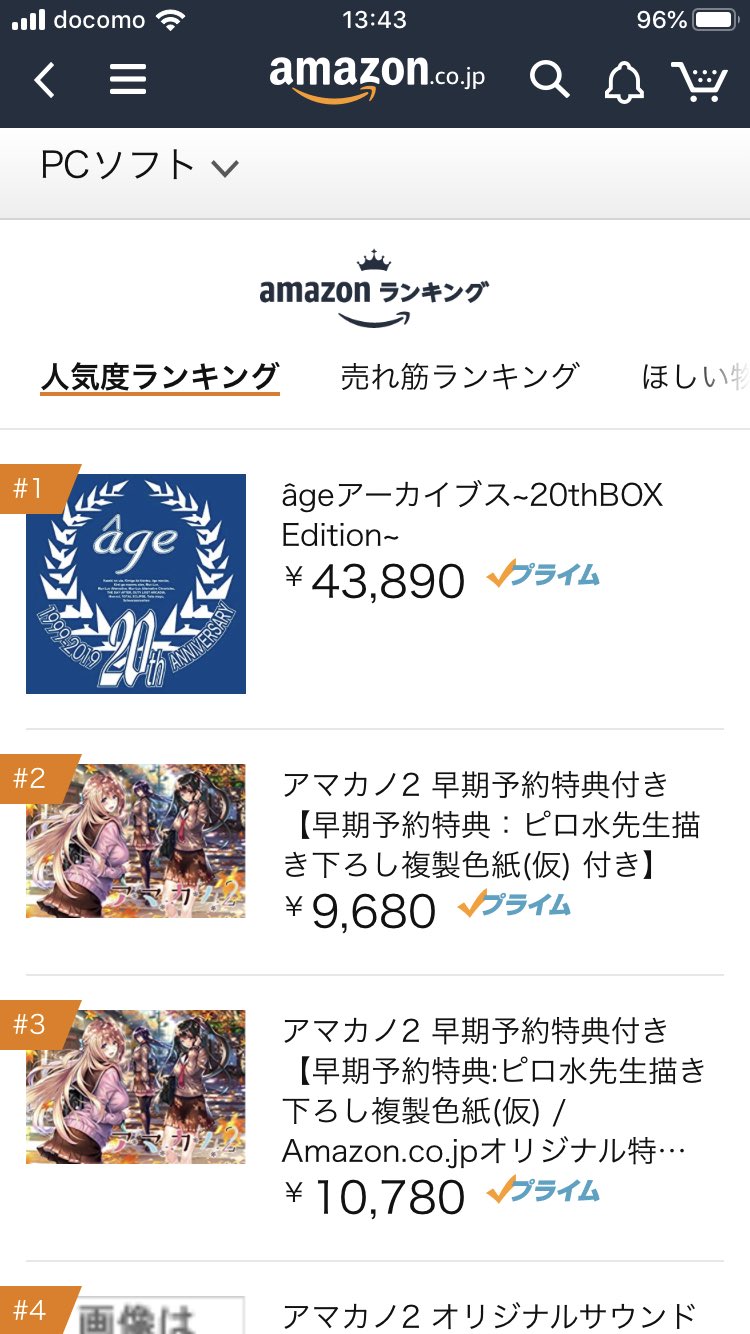Open the shopping cart
The height and width of the screenshot is (1334, 750).
click(x=699, y=80)
